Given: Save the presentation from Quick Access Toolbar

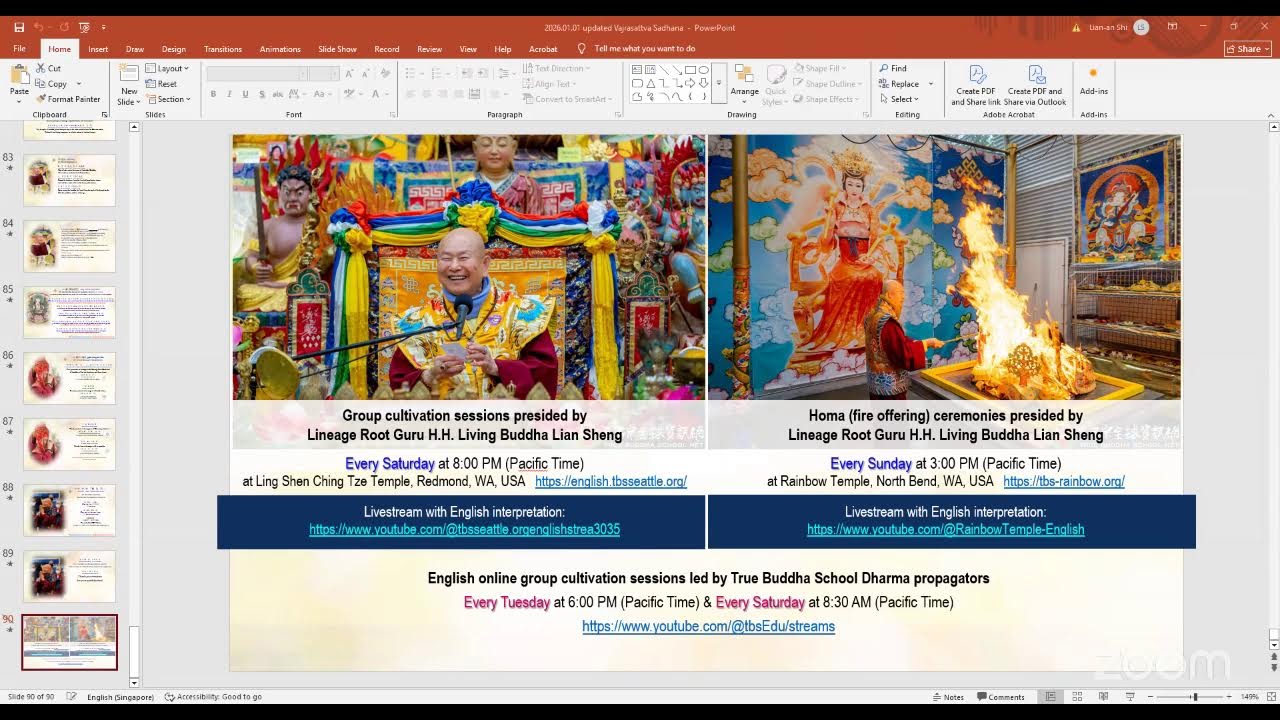Looking at the screenshot, I should [x=19, y=27].
